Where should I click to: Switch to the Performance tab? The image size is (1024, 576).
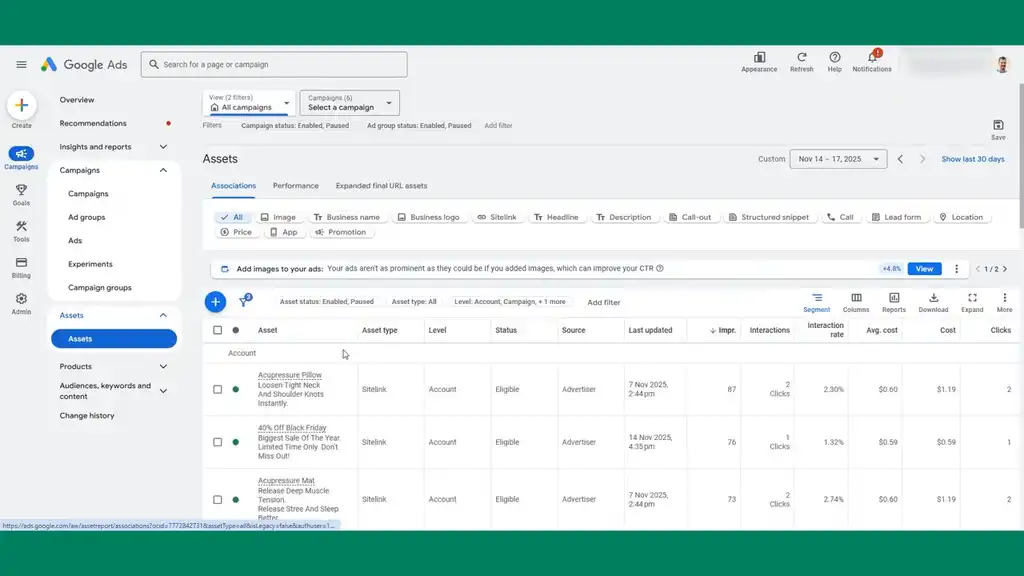[295, 186]
